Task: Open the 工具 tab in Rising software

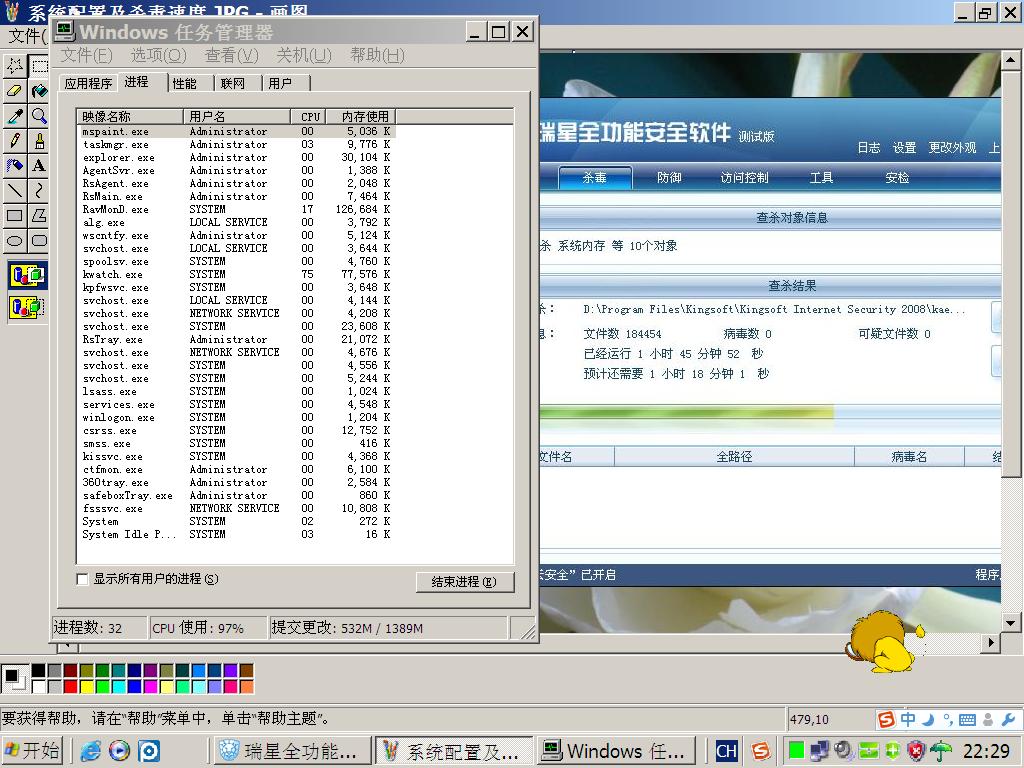Action: 821,178
